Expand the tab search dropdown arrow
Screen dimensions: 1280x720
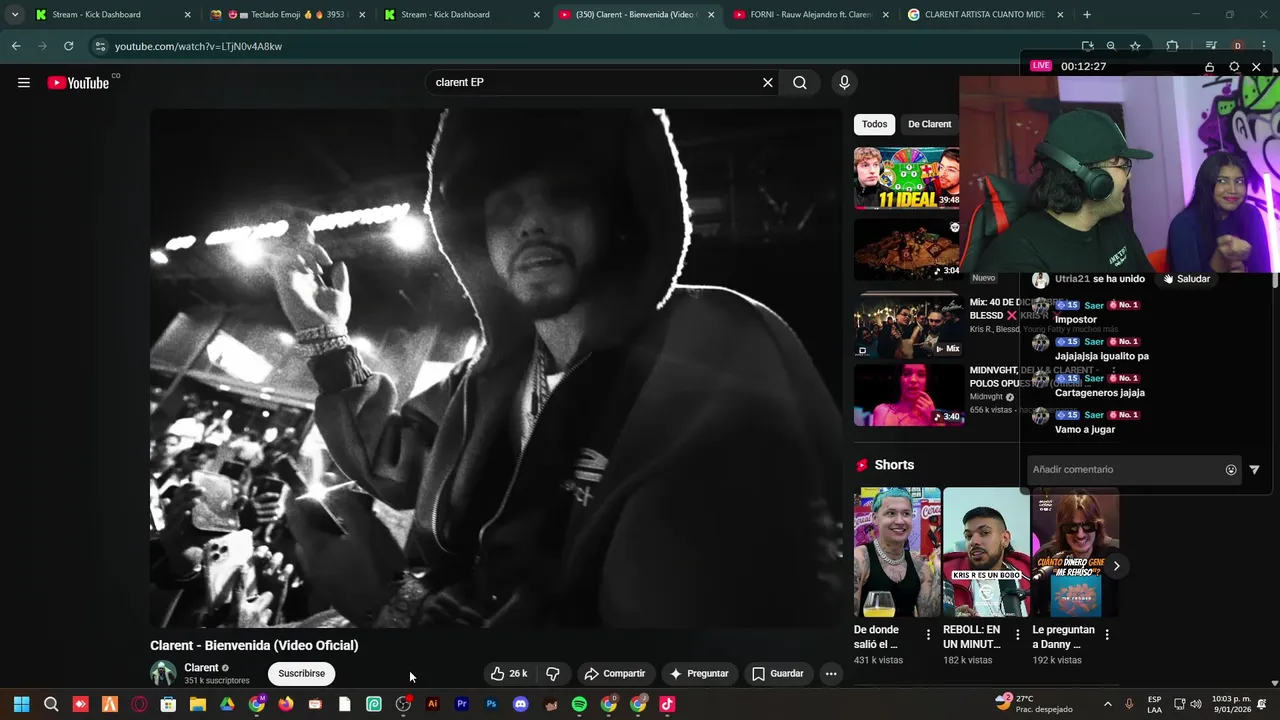(x=14, y=15)
